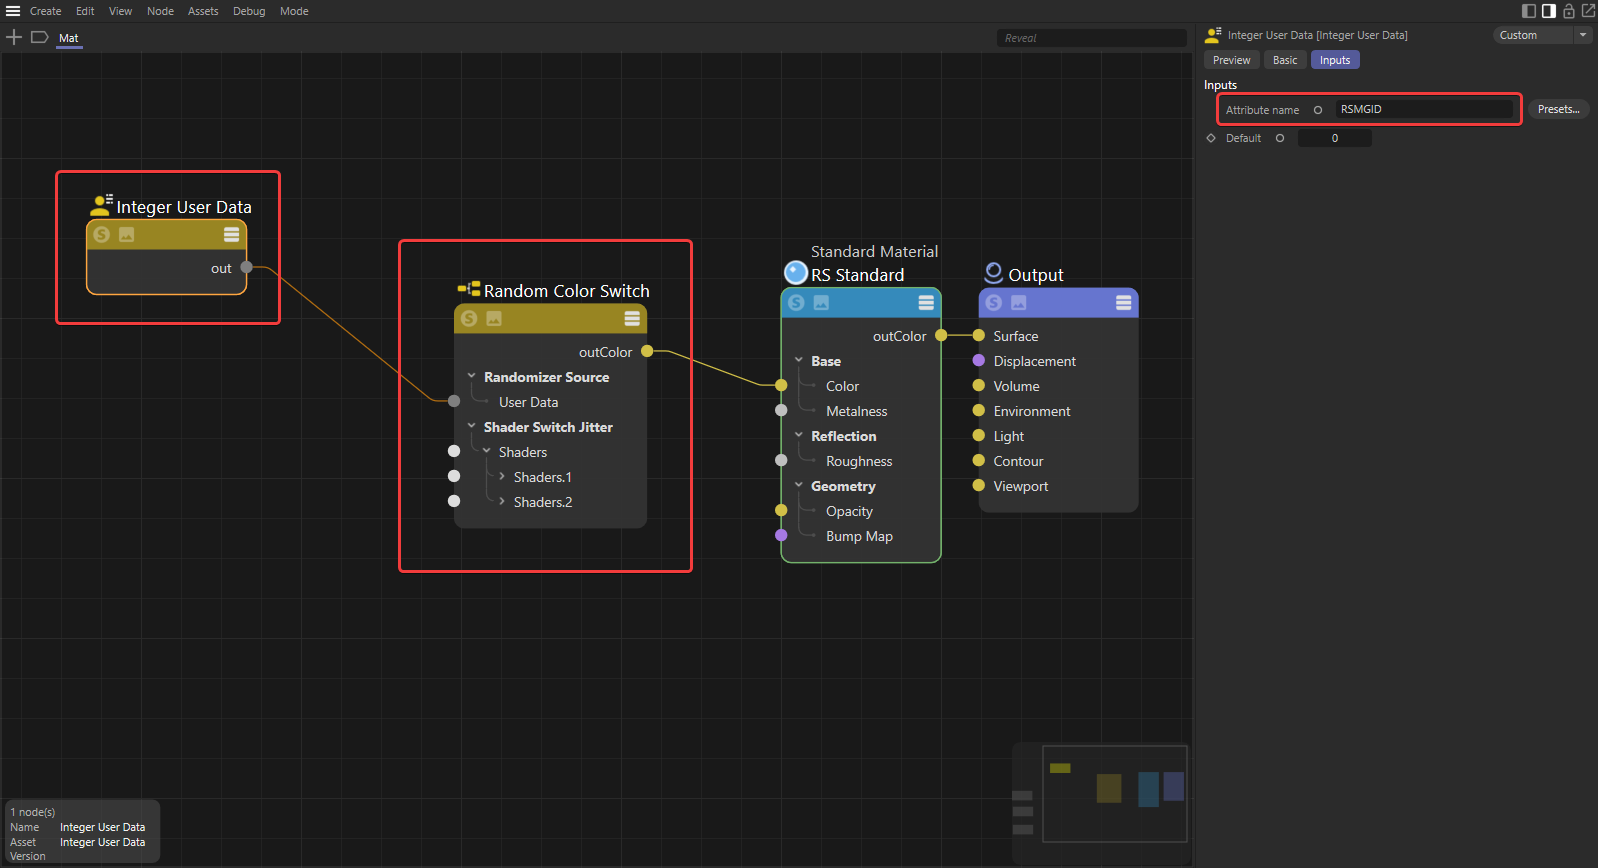Click the preview image icon on RS Standard node
The width and height of the screenshot is (1598, 868).
click(x=821, y=302)
